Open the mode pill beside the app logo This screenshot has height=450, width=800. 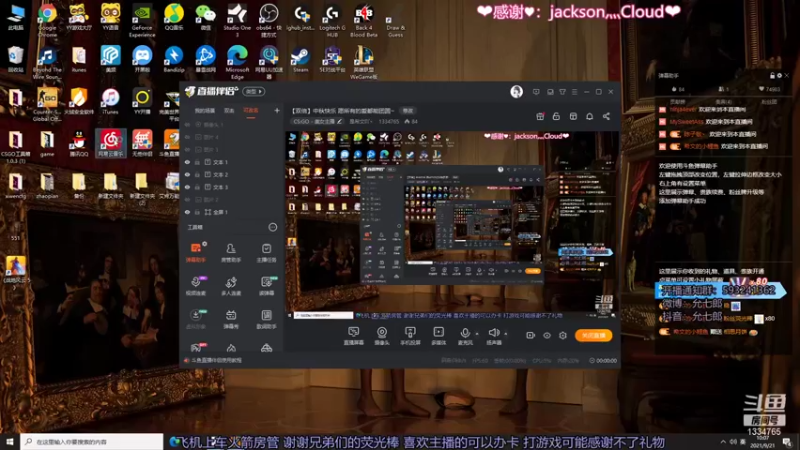254,91
